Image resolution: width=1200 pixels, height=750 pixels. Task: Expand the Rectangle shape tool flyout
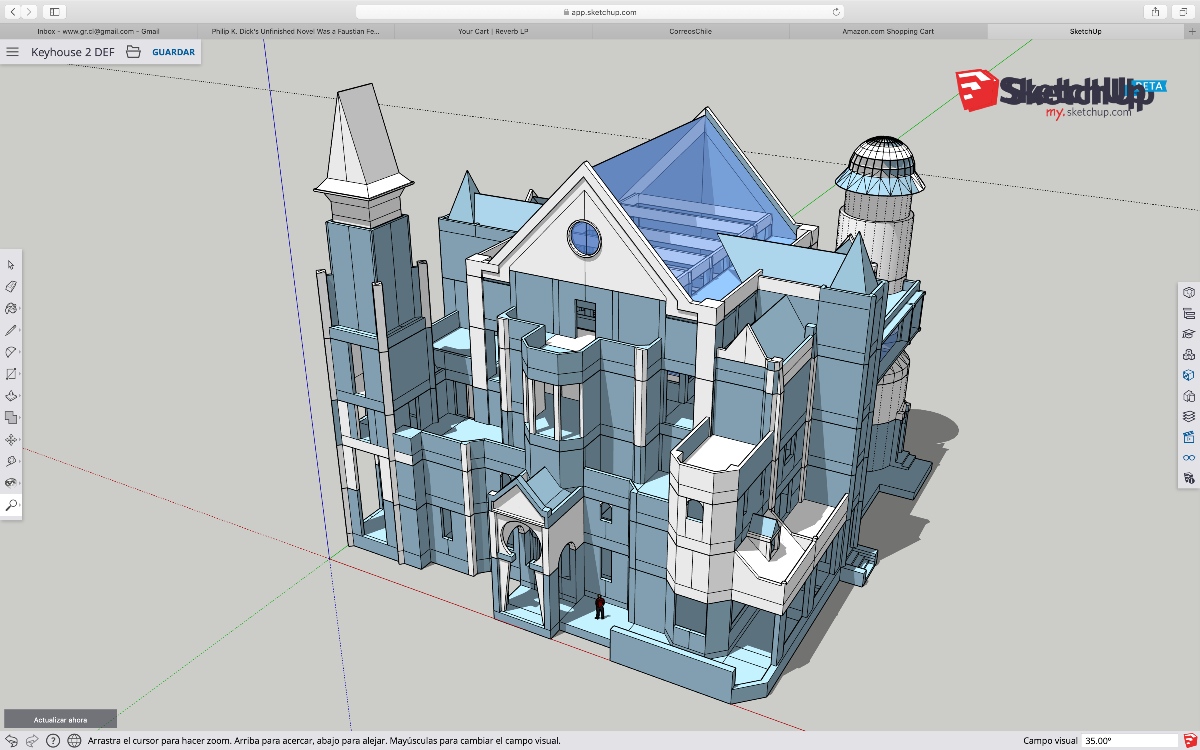point(11,374)
